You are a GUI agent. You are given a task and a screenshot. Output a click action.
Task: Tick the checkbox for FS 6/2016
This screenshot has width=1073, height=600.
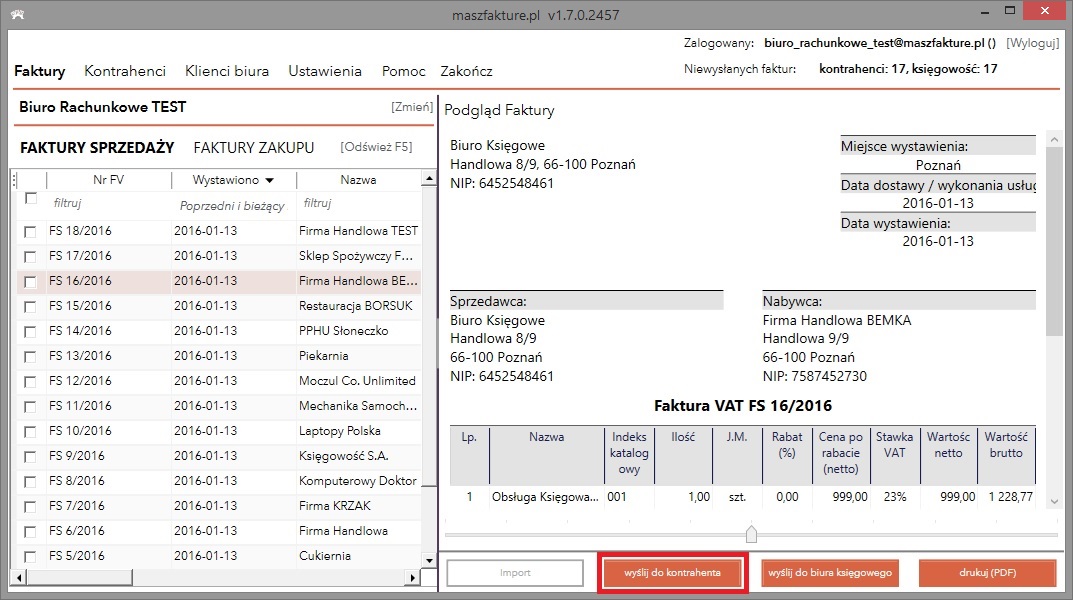[x=30, y=532]
